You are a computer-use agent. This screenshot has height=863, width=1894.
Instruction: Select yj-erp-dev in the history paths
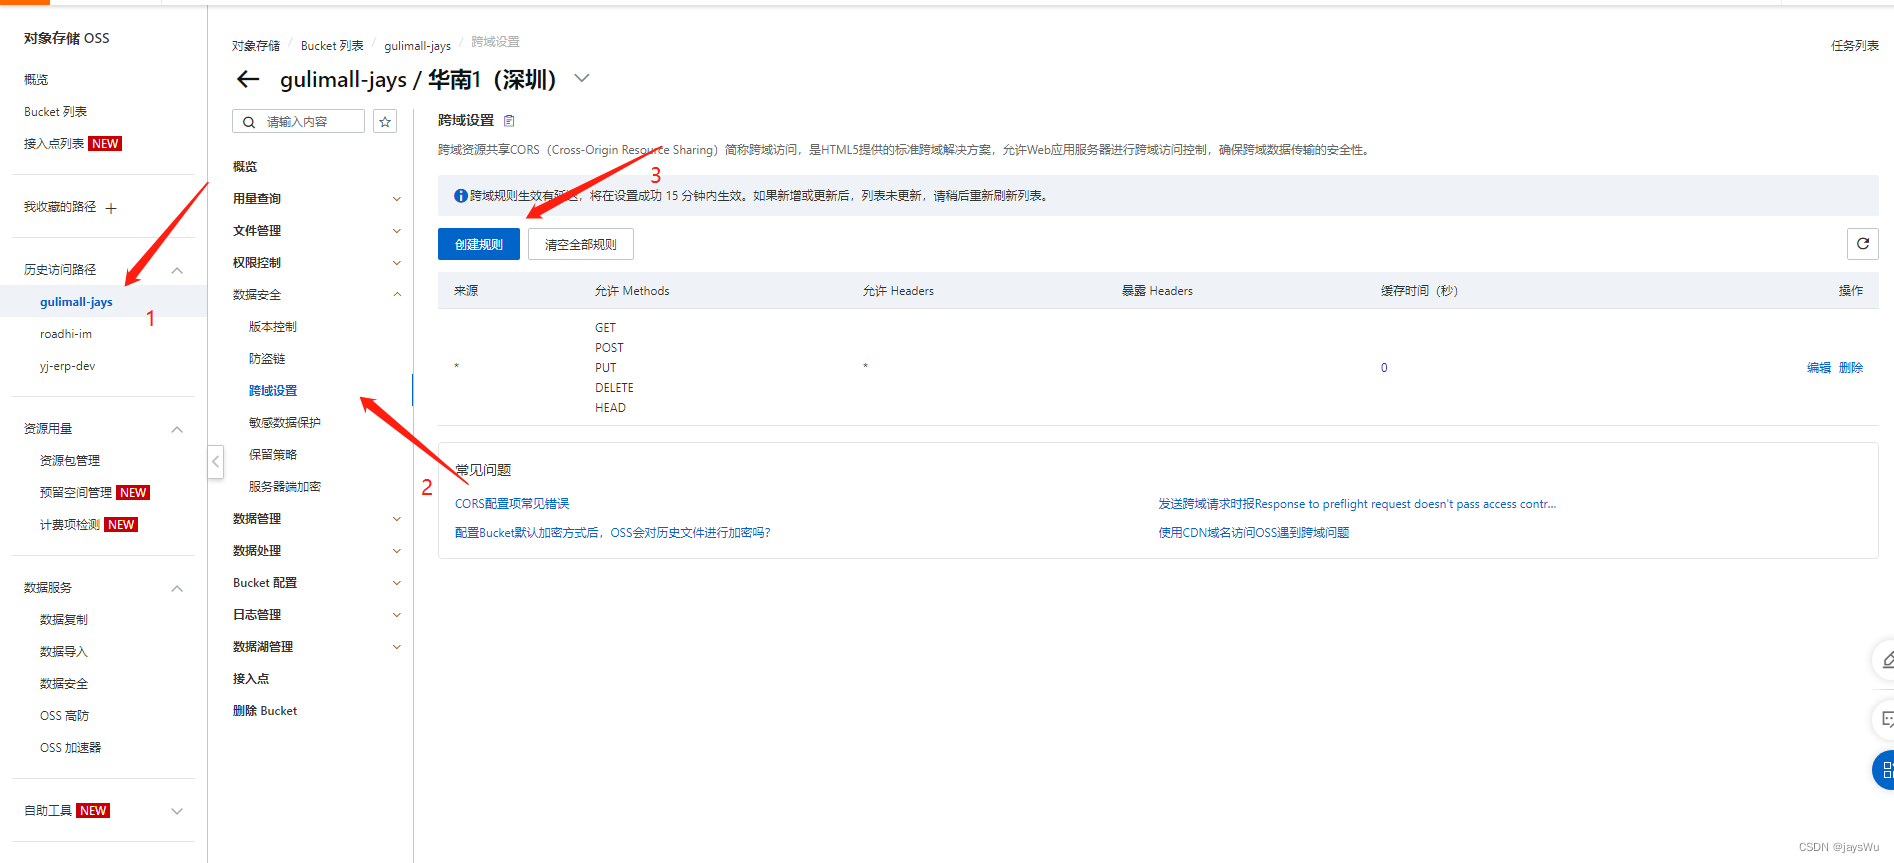coord(67,366)
